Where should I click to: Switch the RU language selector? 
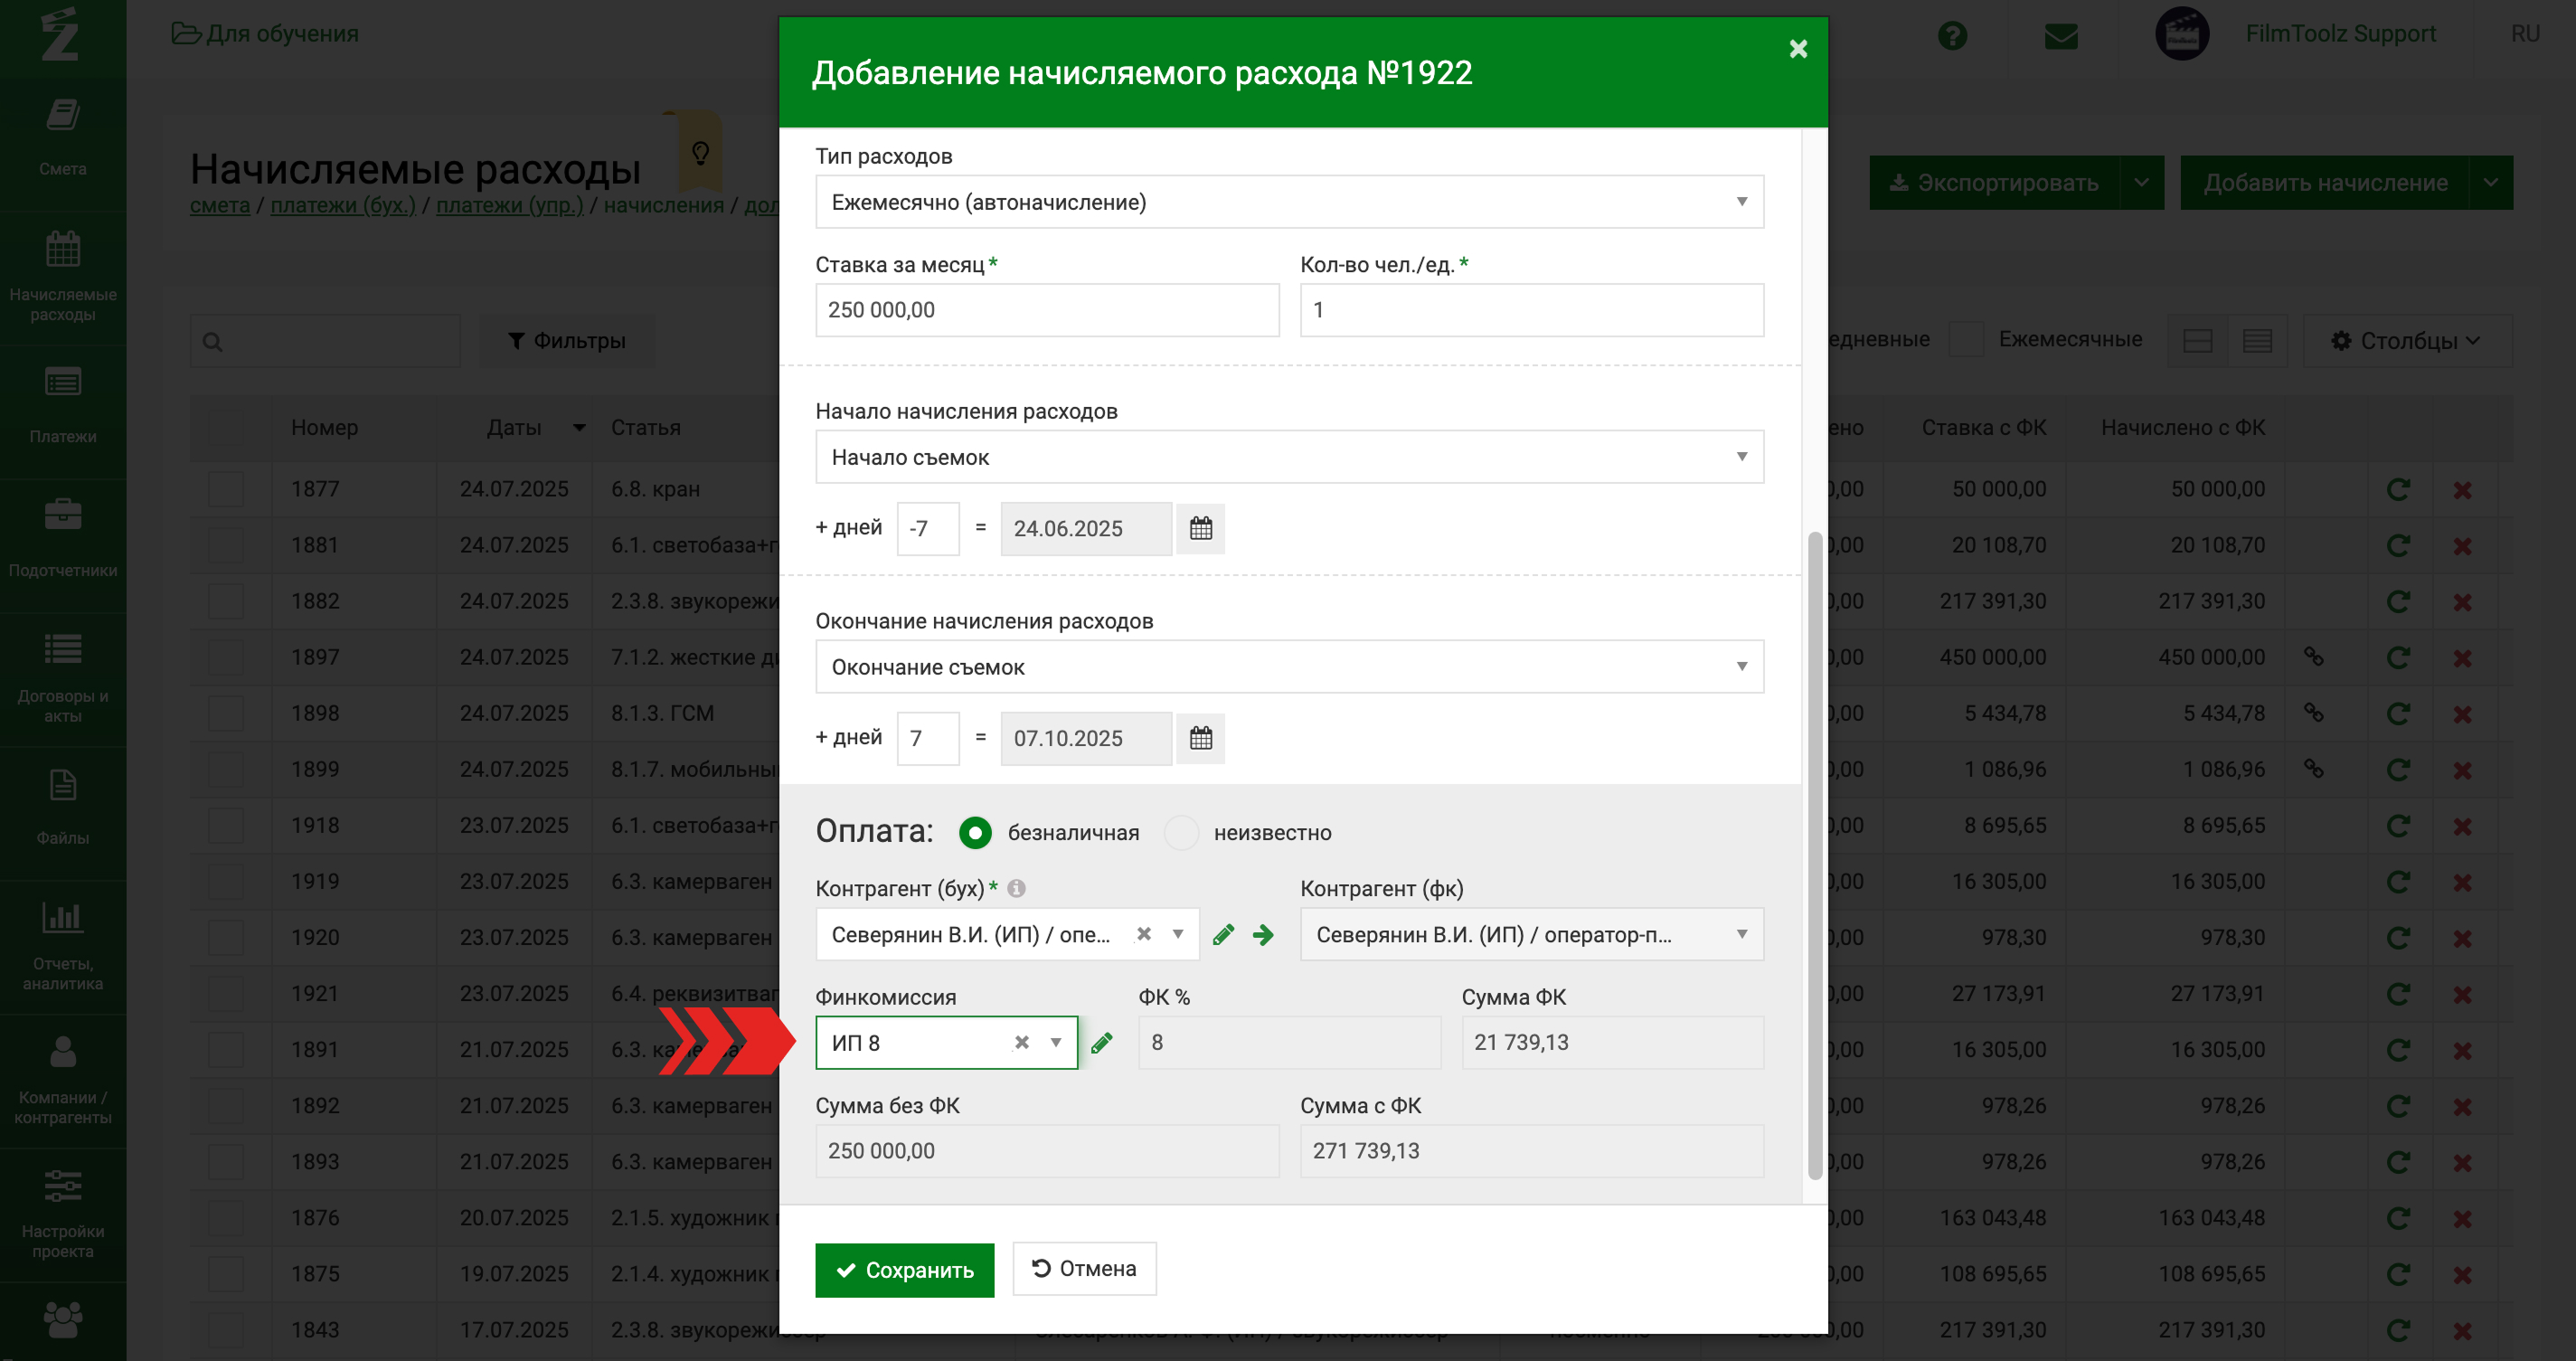click(2525, 34)
